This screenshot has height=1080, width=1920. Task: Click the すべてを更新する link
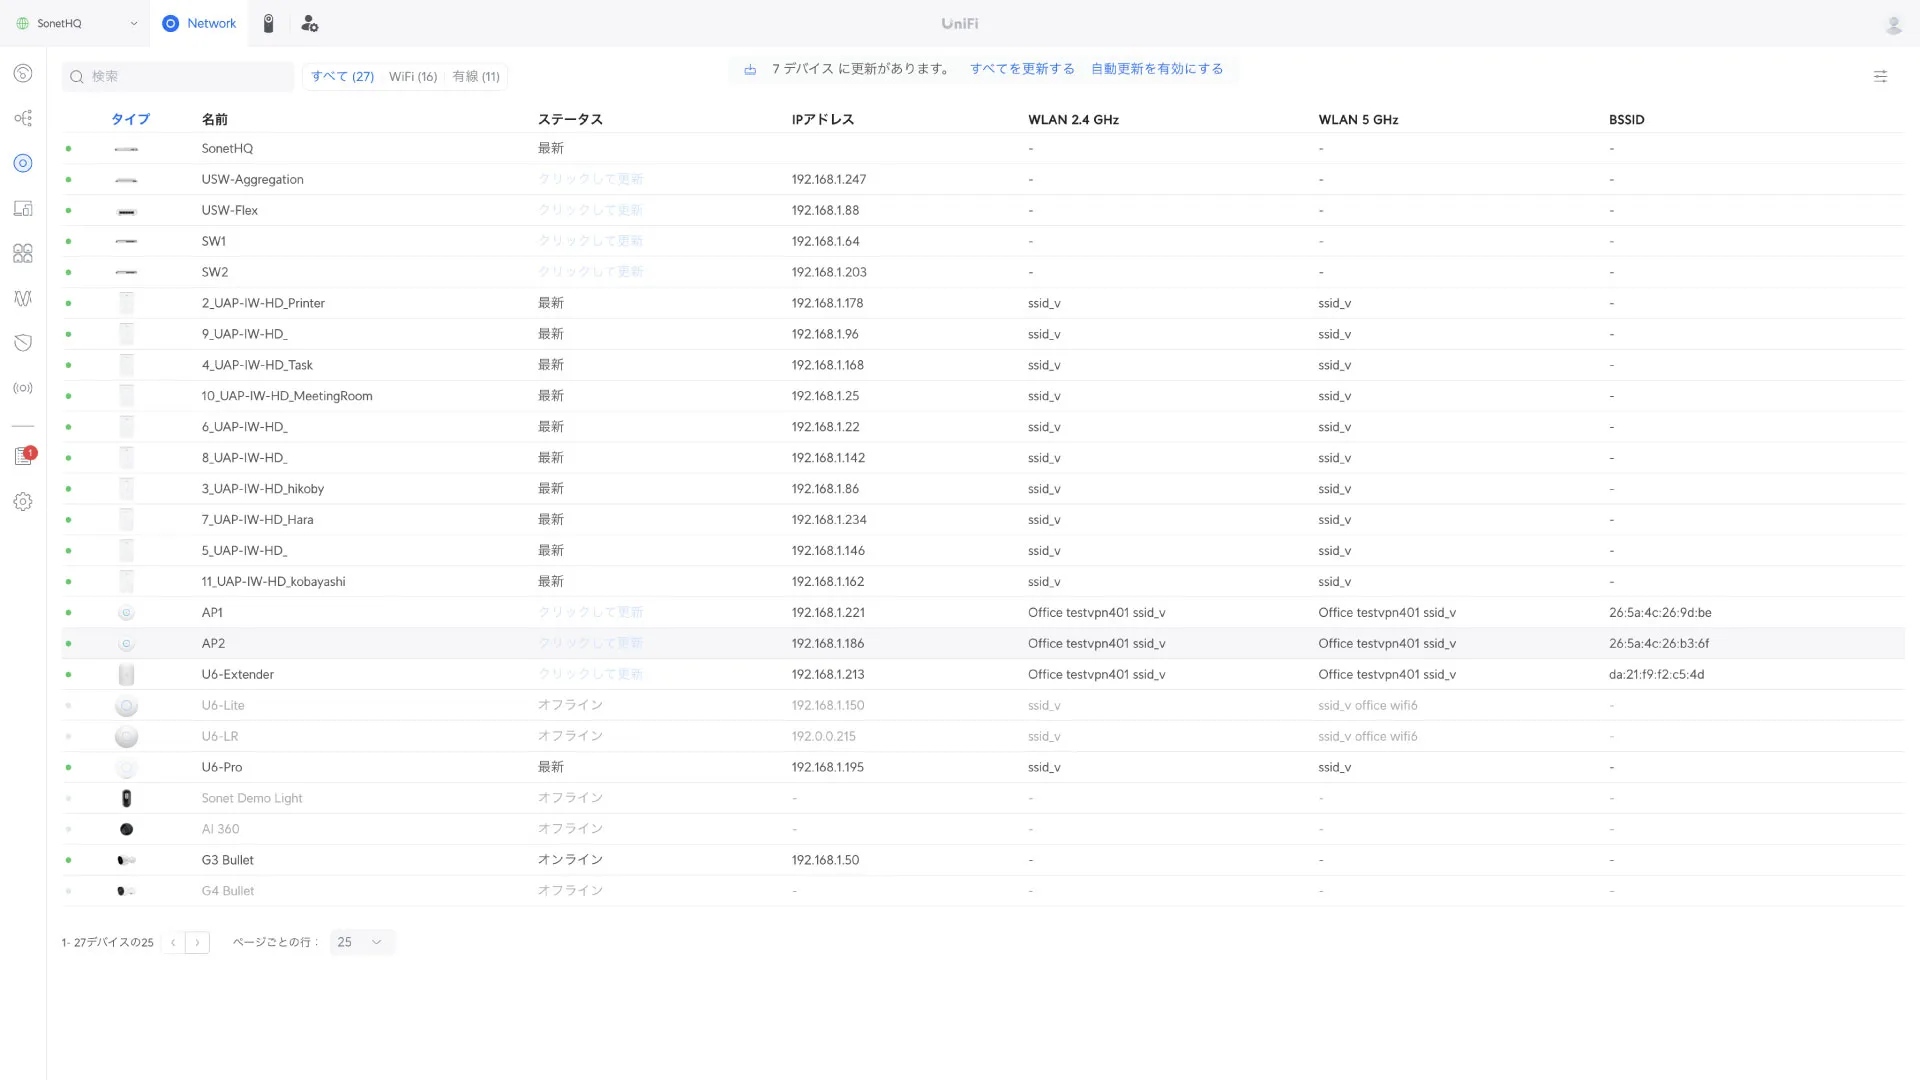1022,69
